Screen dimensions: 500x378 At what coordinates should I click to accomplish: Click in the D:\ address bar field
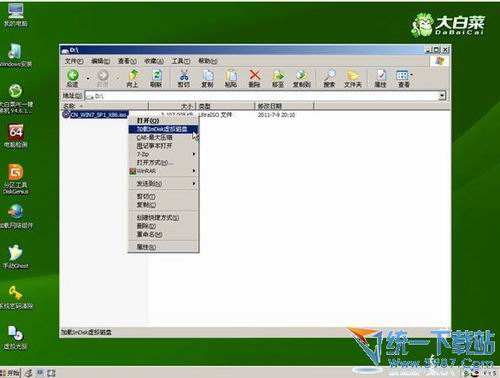(x=262, y=96)
